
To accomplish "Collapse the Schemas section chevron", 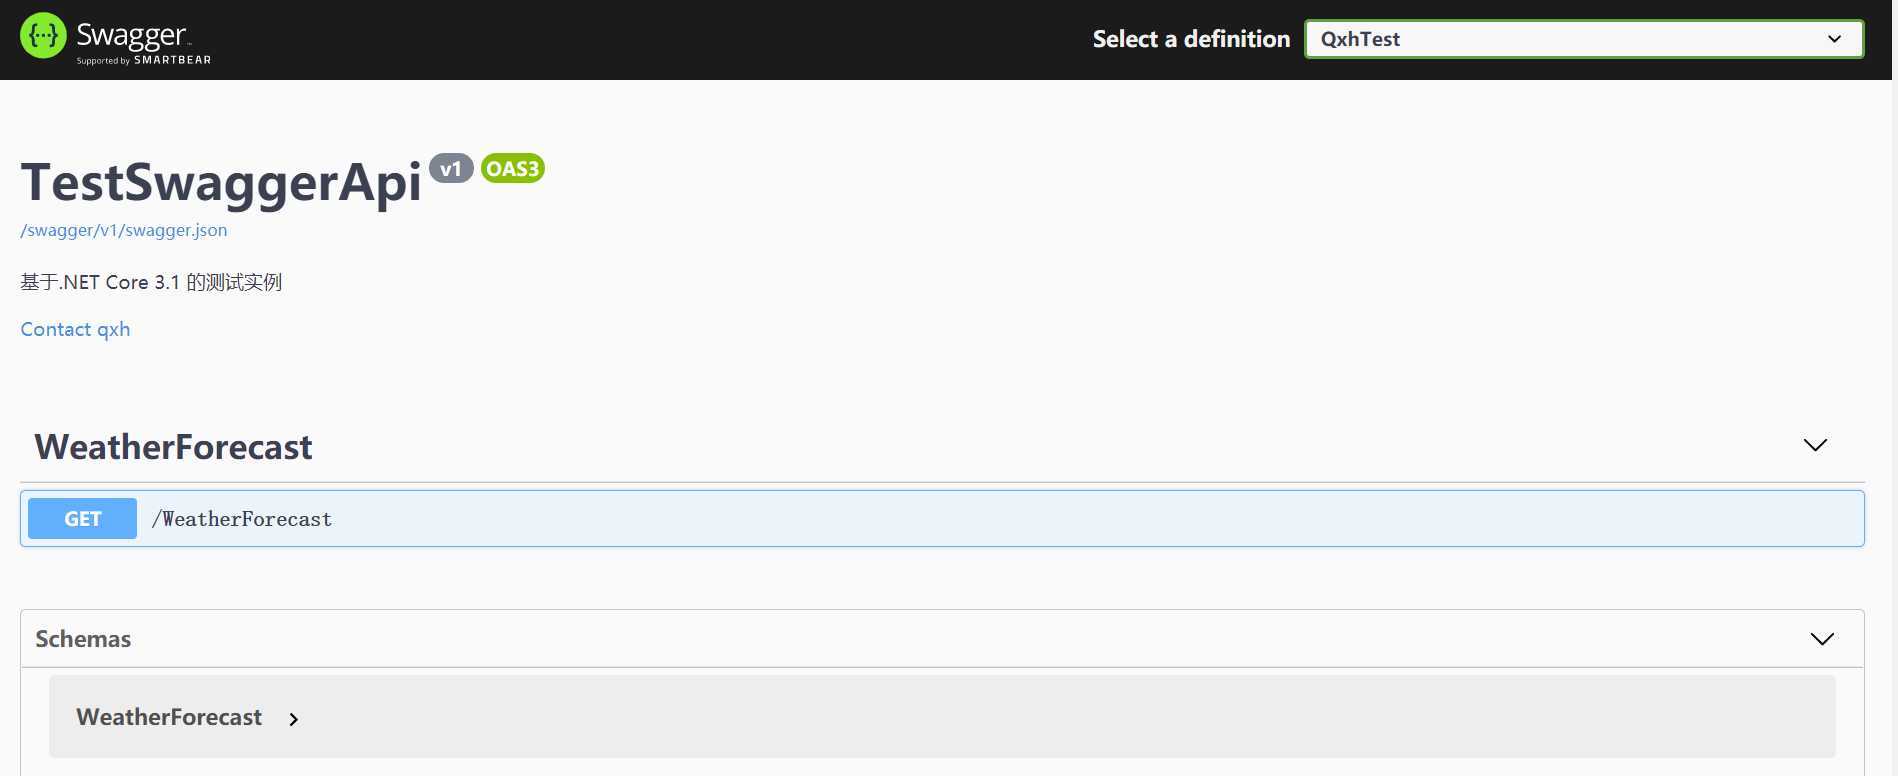I will coord(1822,639).
